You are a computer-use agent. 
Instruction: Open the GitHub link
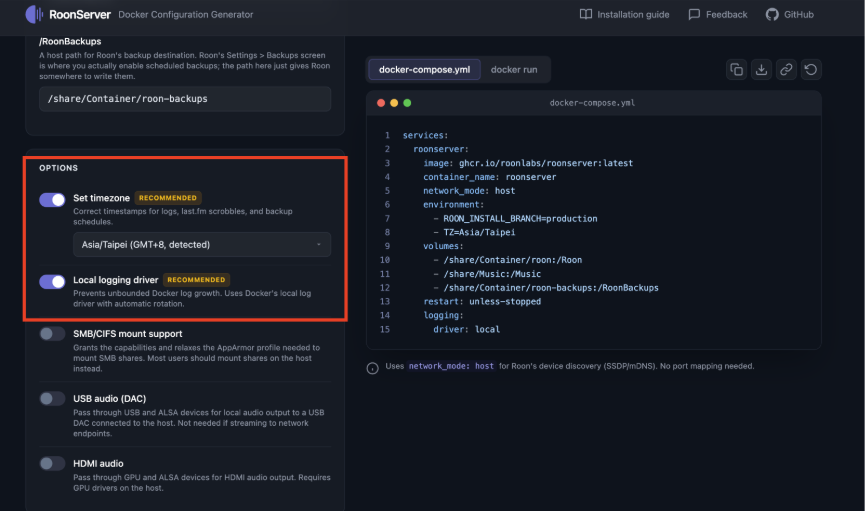pos(789,14)
